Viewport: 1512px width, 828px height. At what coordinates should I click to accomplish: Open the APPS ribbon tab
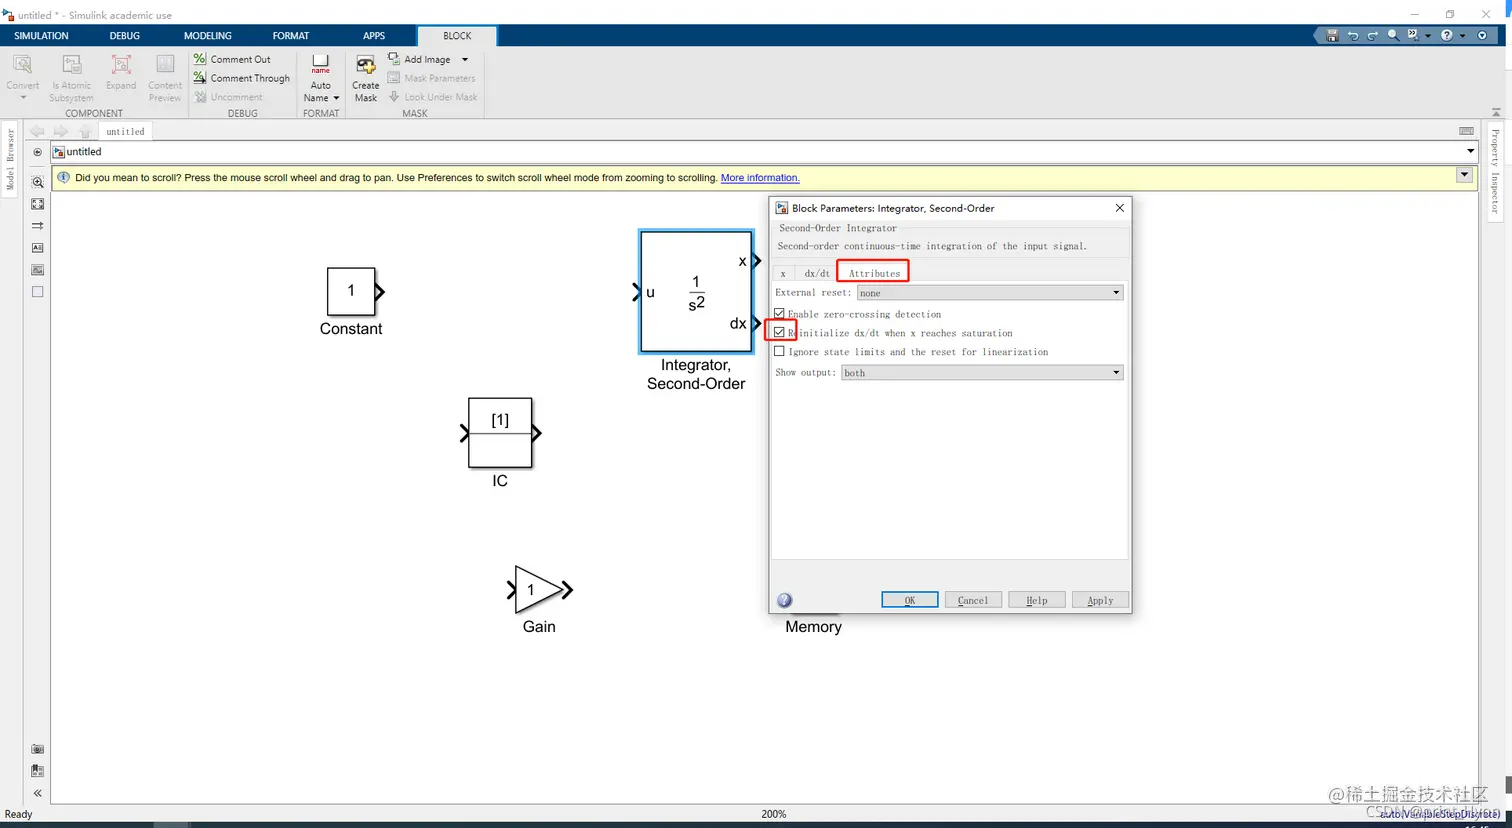pyautogui.click(x=374, y=36)
